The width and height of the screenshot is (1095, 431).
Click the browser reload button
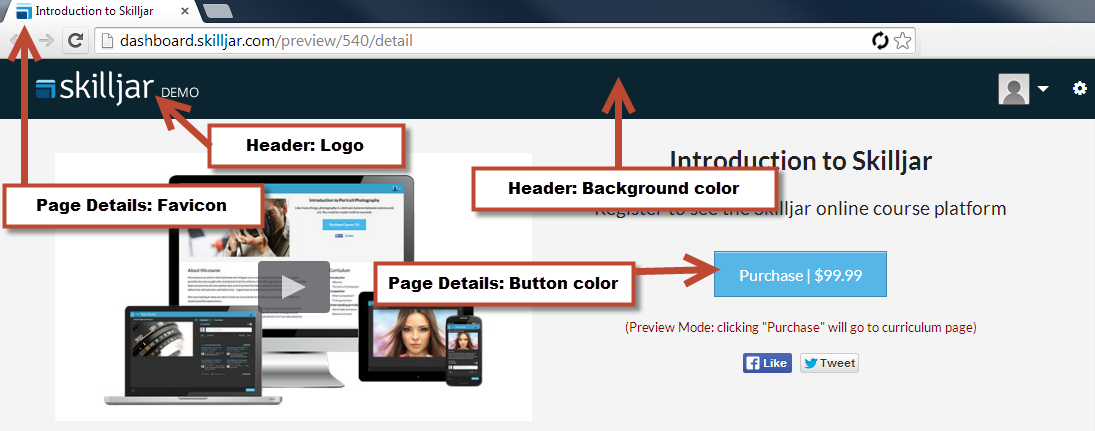tap(75, 41)
